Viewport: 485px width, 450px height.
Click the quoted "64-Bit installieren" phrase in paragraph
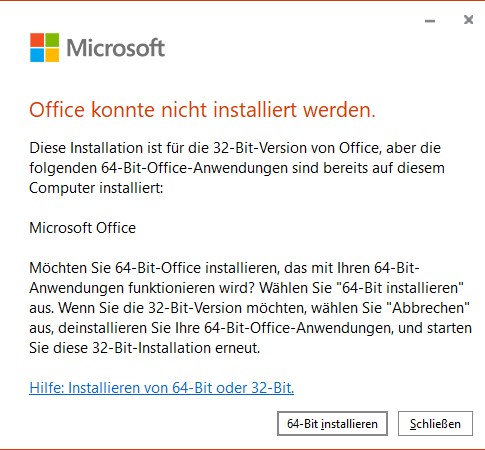(401, 288)
